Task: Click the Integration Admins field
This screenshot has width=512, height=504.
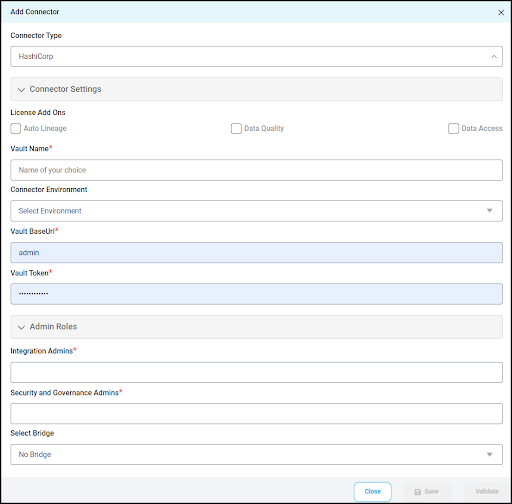Action: point(256,372)
